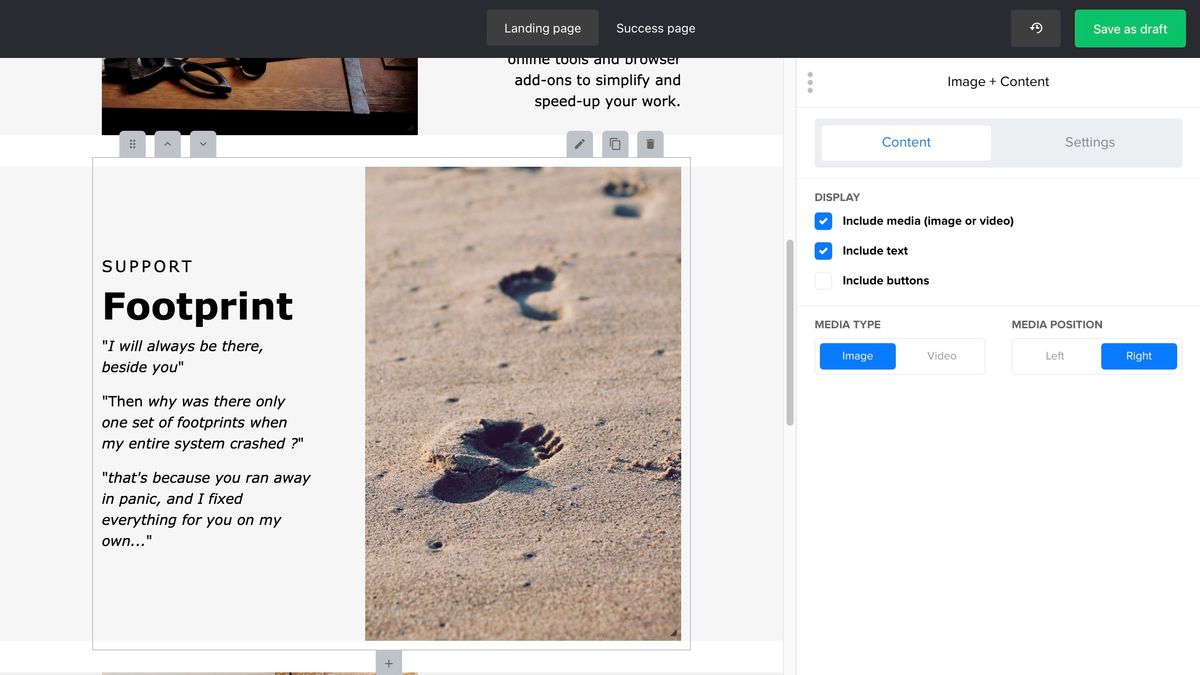1200x675 pixels.
Task: Switch to the Success page tab
Action: click(x=655, y=28)
